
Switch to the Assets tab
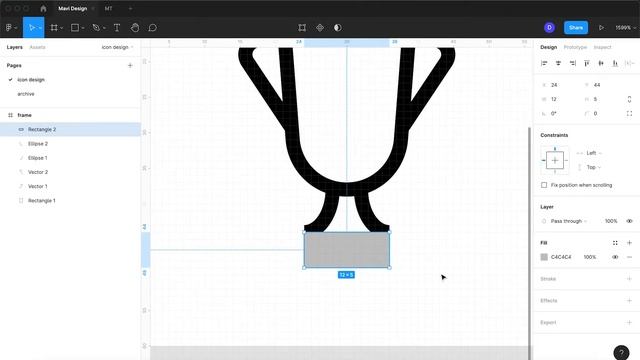coord(38,47)
